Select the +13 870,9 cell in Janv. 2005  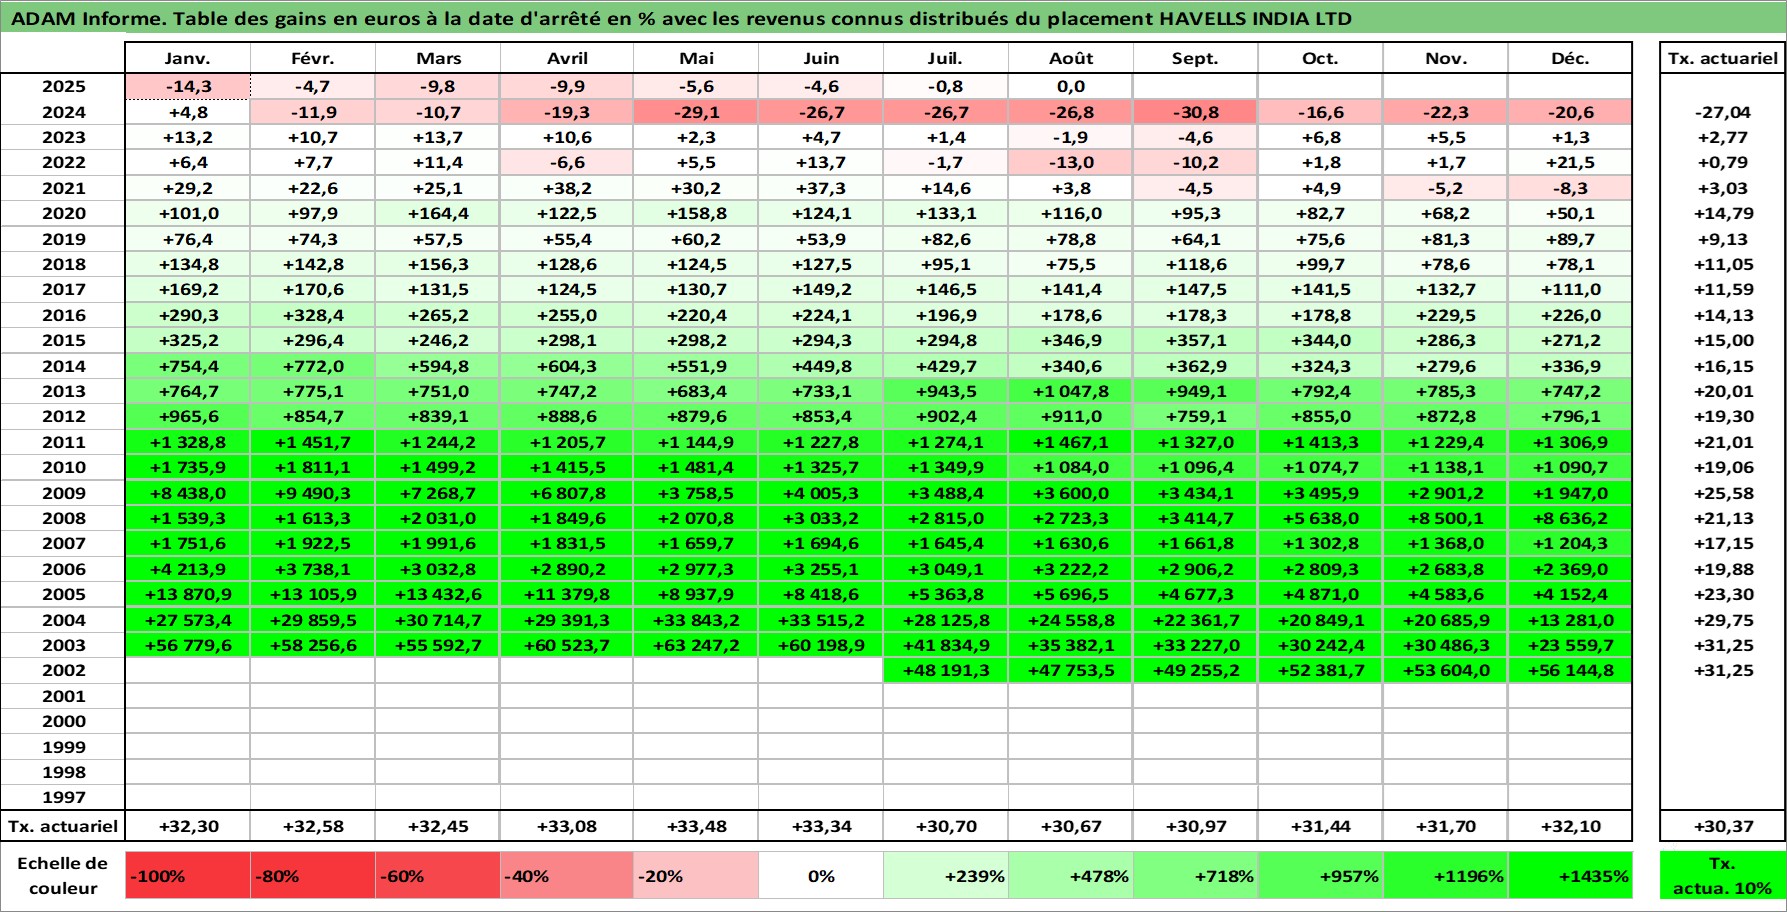pyautogui.click(x=187, y=594)
